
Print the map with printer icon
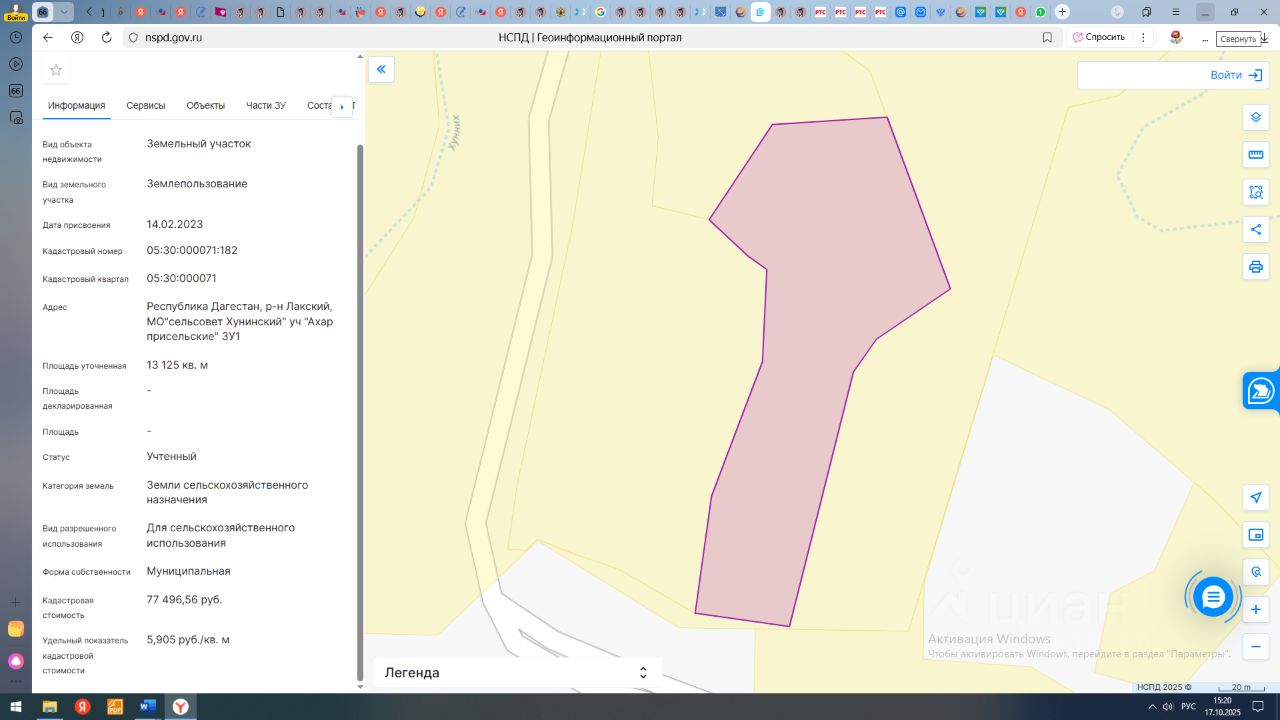click(1256, 267)
